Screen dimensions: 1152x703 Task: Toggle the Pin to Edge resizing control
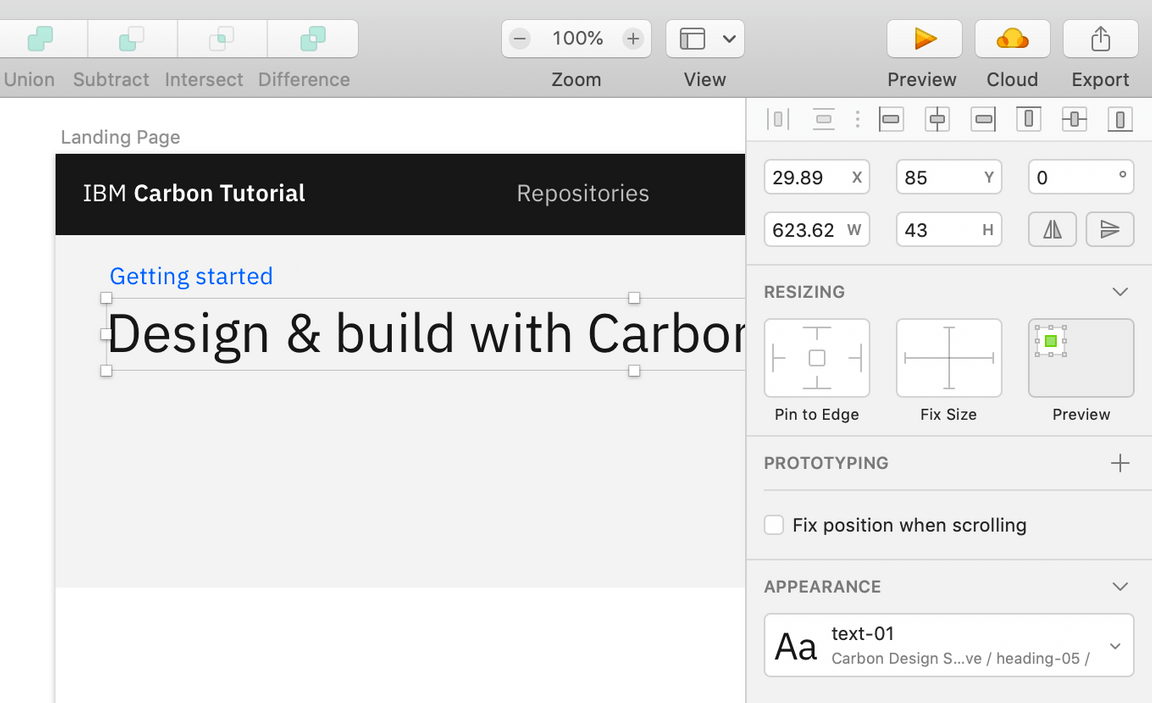click(x=817, y=358)
